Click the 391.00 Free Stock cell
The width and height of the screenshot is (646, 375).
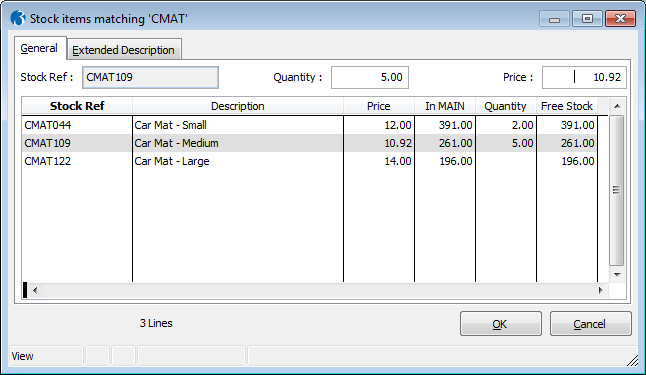pyautogui.click(x=567, y=125)
